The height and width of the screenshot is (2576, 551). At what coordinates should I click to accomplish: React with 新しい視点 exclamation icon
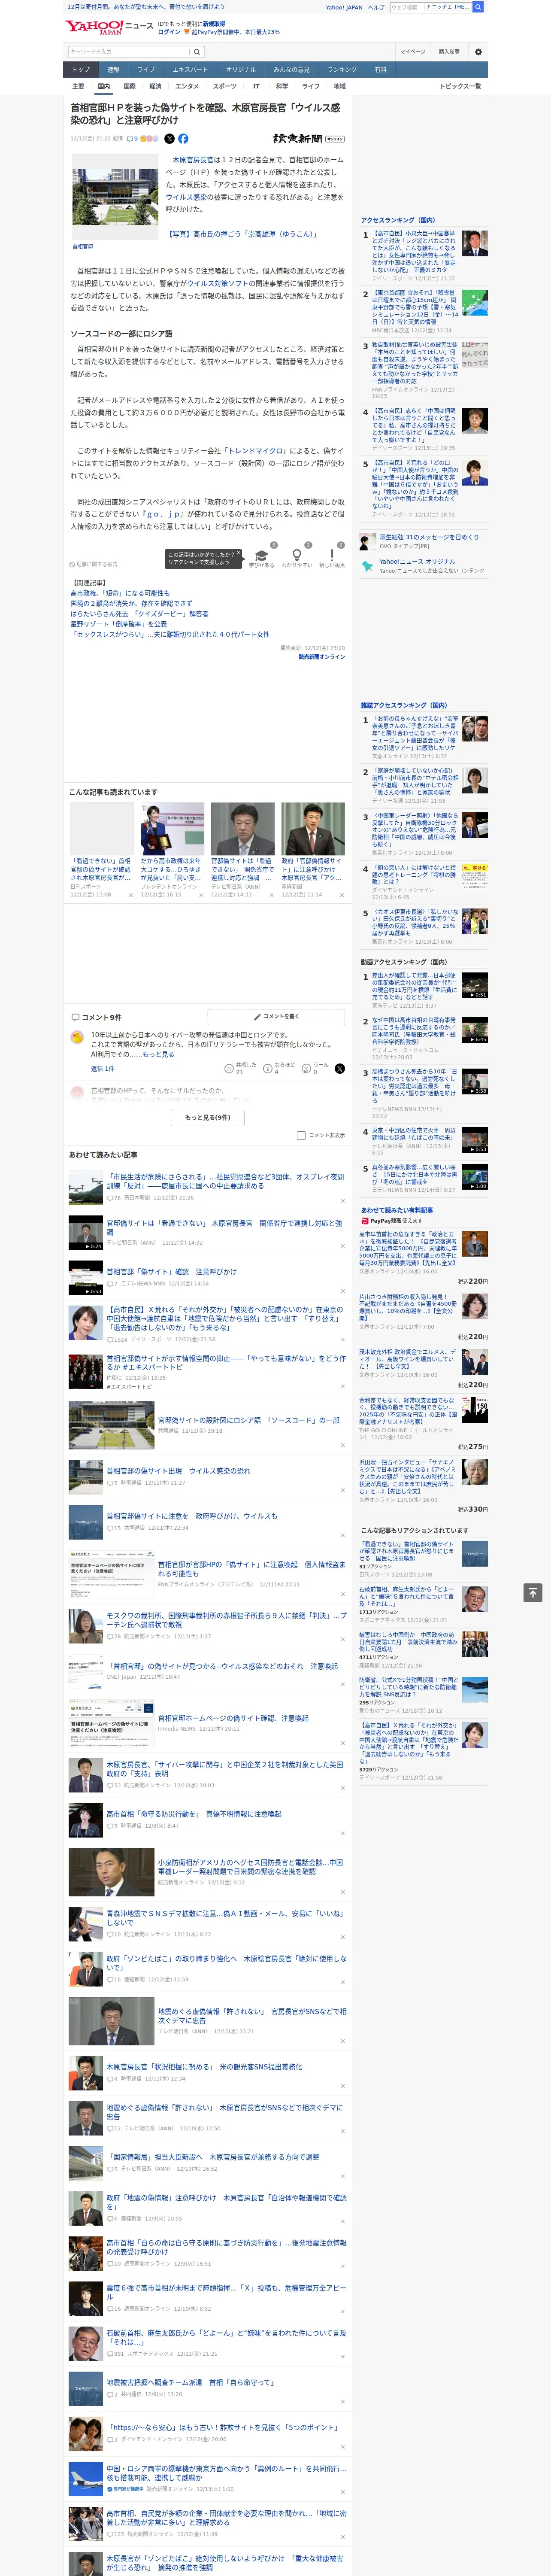coord(332,555)
